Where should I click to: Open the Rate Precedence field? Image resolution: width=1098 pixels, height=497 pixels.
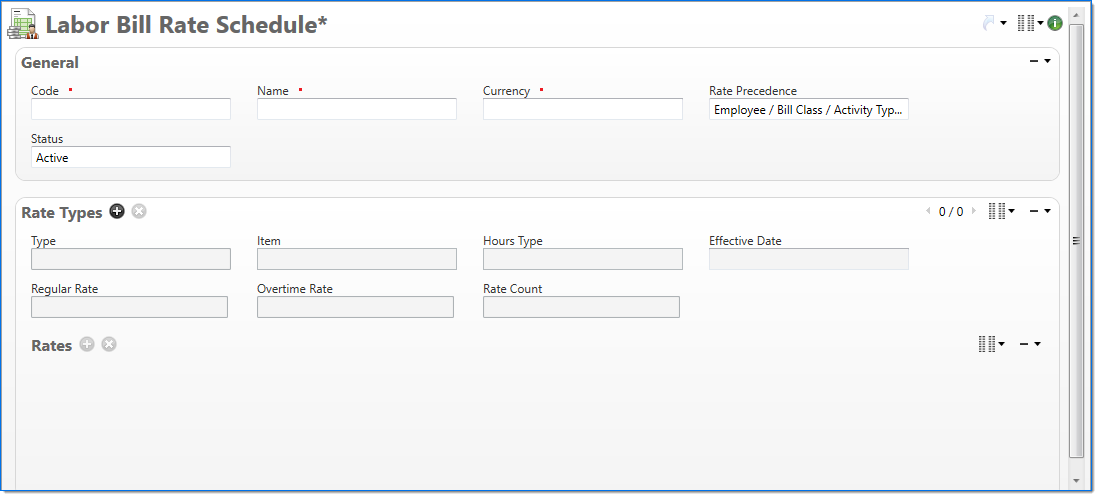(x=808, y=110)
